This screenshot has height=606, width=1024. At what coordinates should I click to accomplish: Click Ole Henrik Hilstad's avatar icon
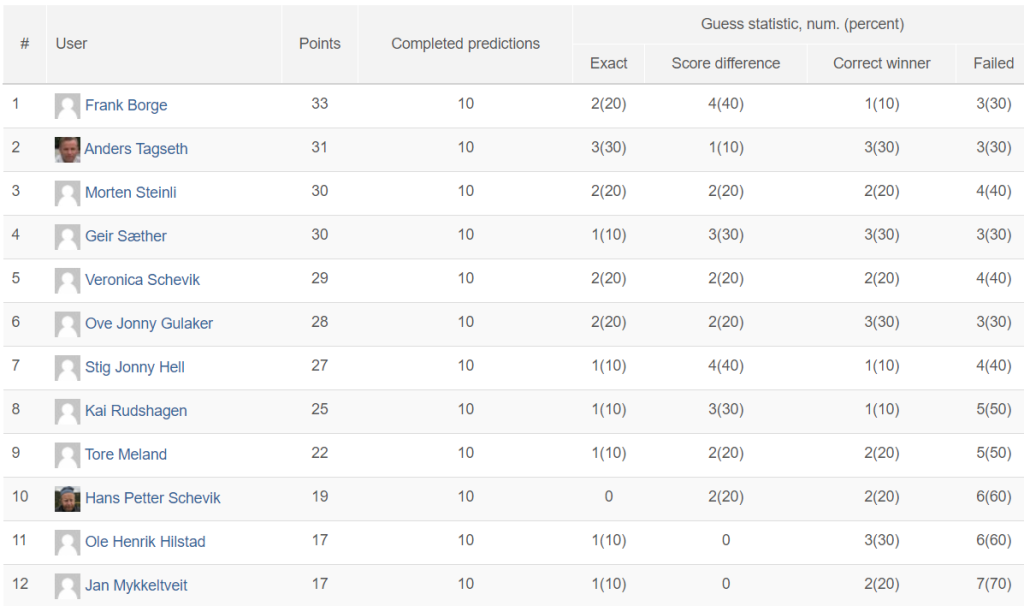(67, 543)
